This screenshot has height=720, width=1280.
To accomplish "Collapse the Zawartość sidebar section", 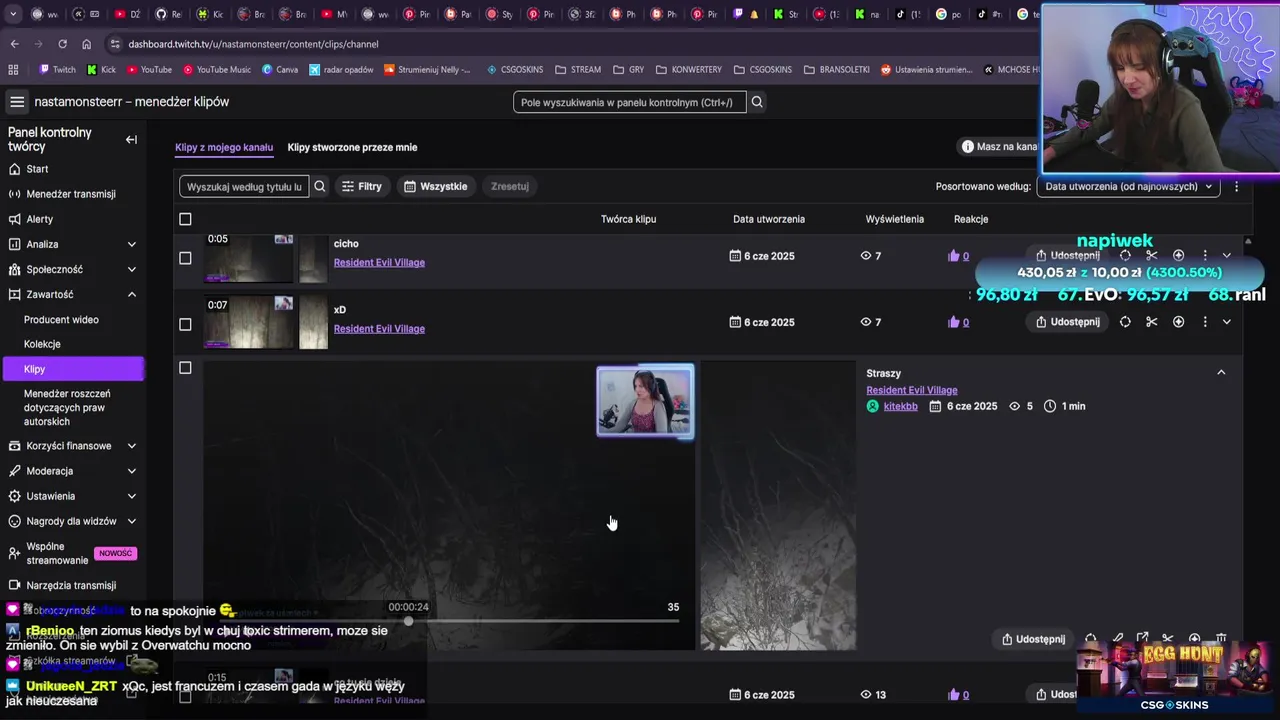I will coord(132,294).
